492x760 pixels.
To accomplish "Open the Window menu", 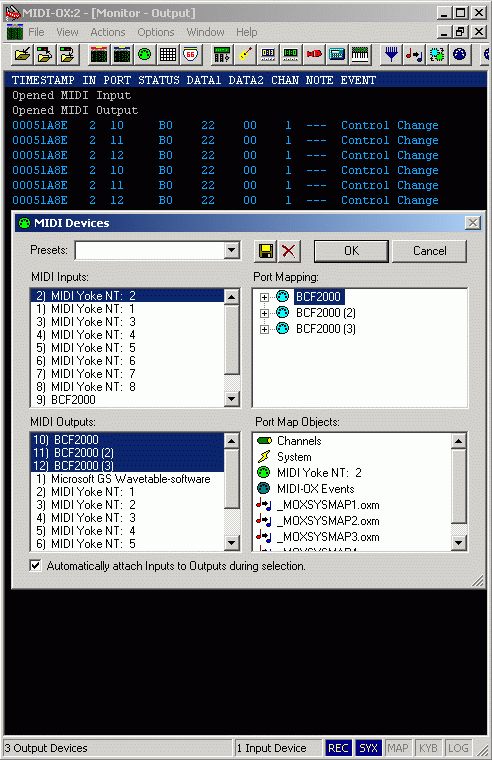I will 206,32.
